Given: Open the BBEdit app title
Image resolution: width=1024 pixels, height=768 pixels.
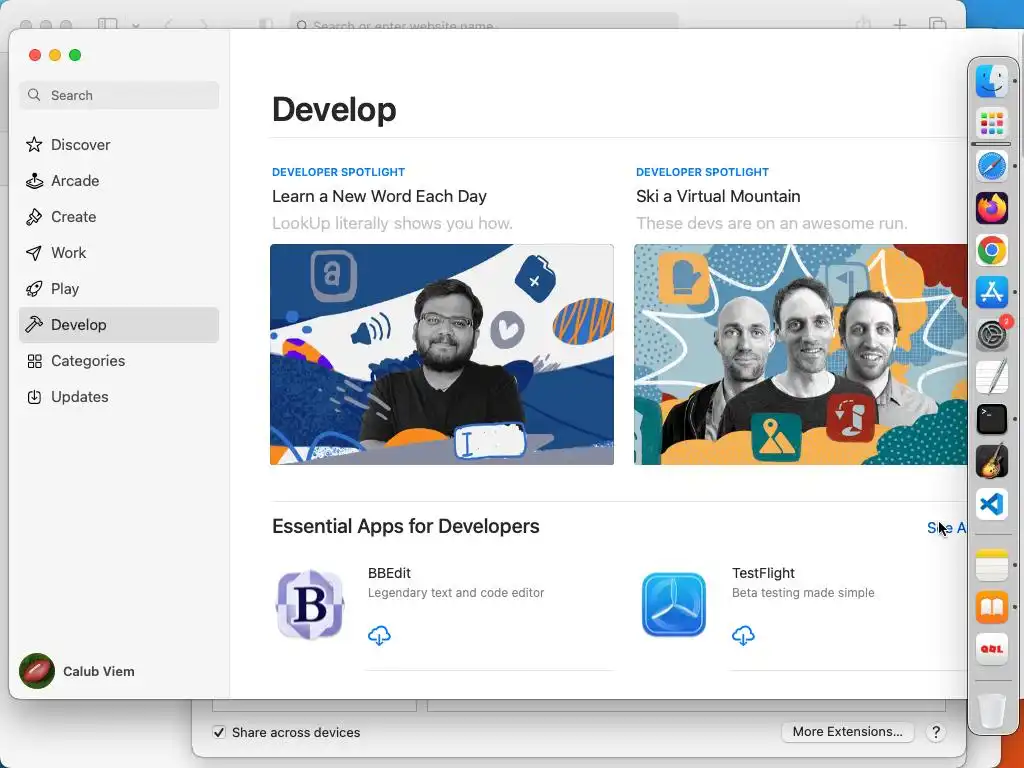Looking at the screenshot, I should click(x=389, y=573).
